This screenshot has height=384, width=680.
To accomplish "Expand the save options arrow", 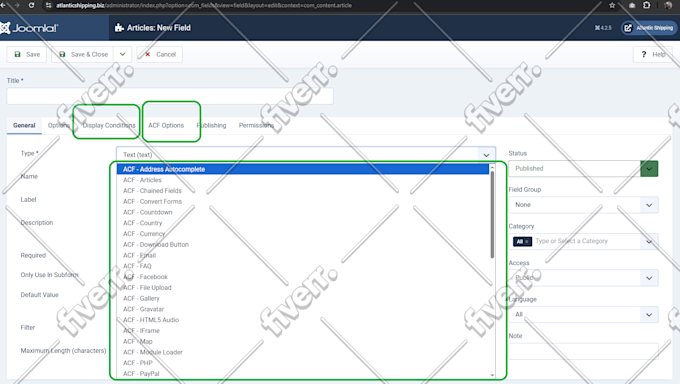I will (x=123, y=54).
